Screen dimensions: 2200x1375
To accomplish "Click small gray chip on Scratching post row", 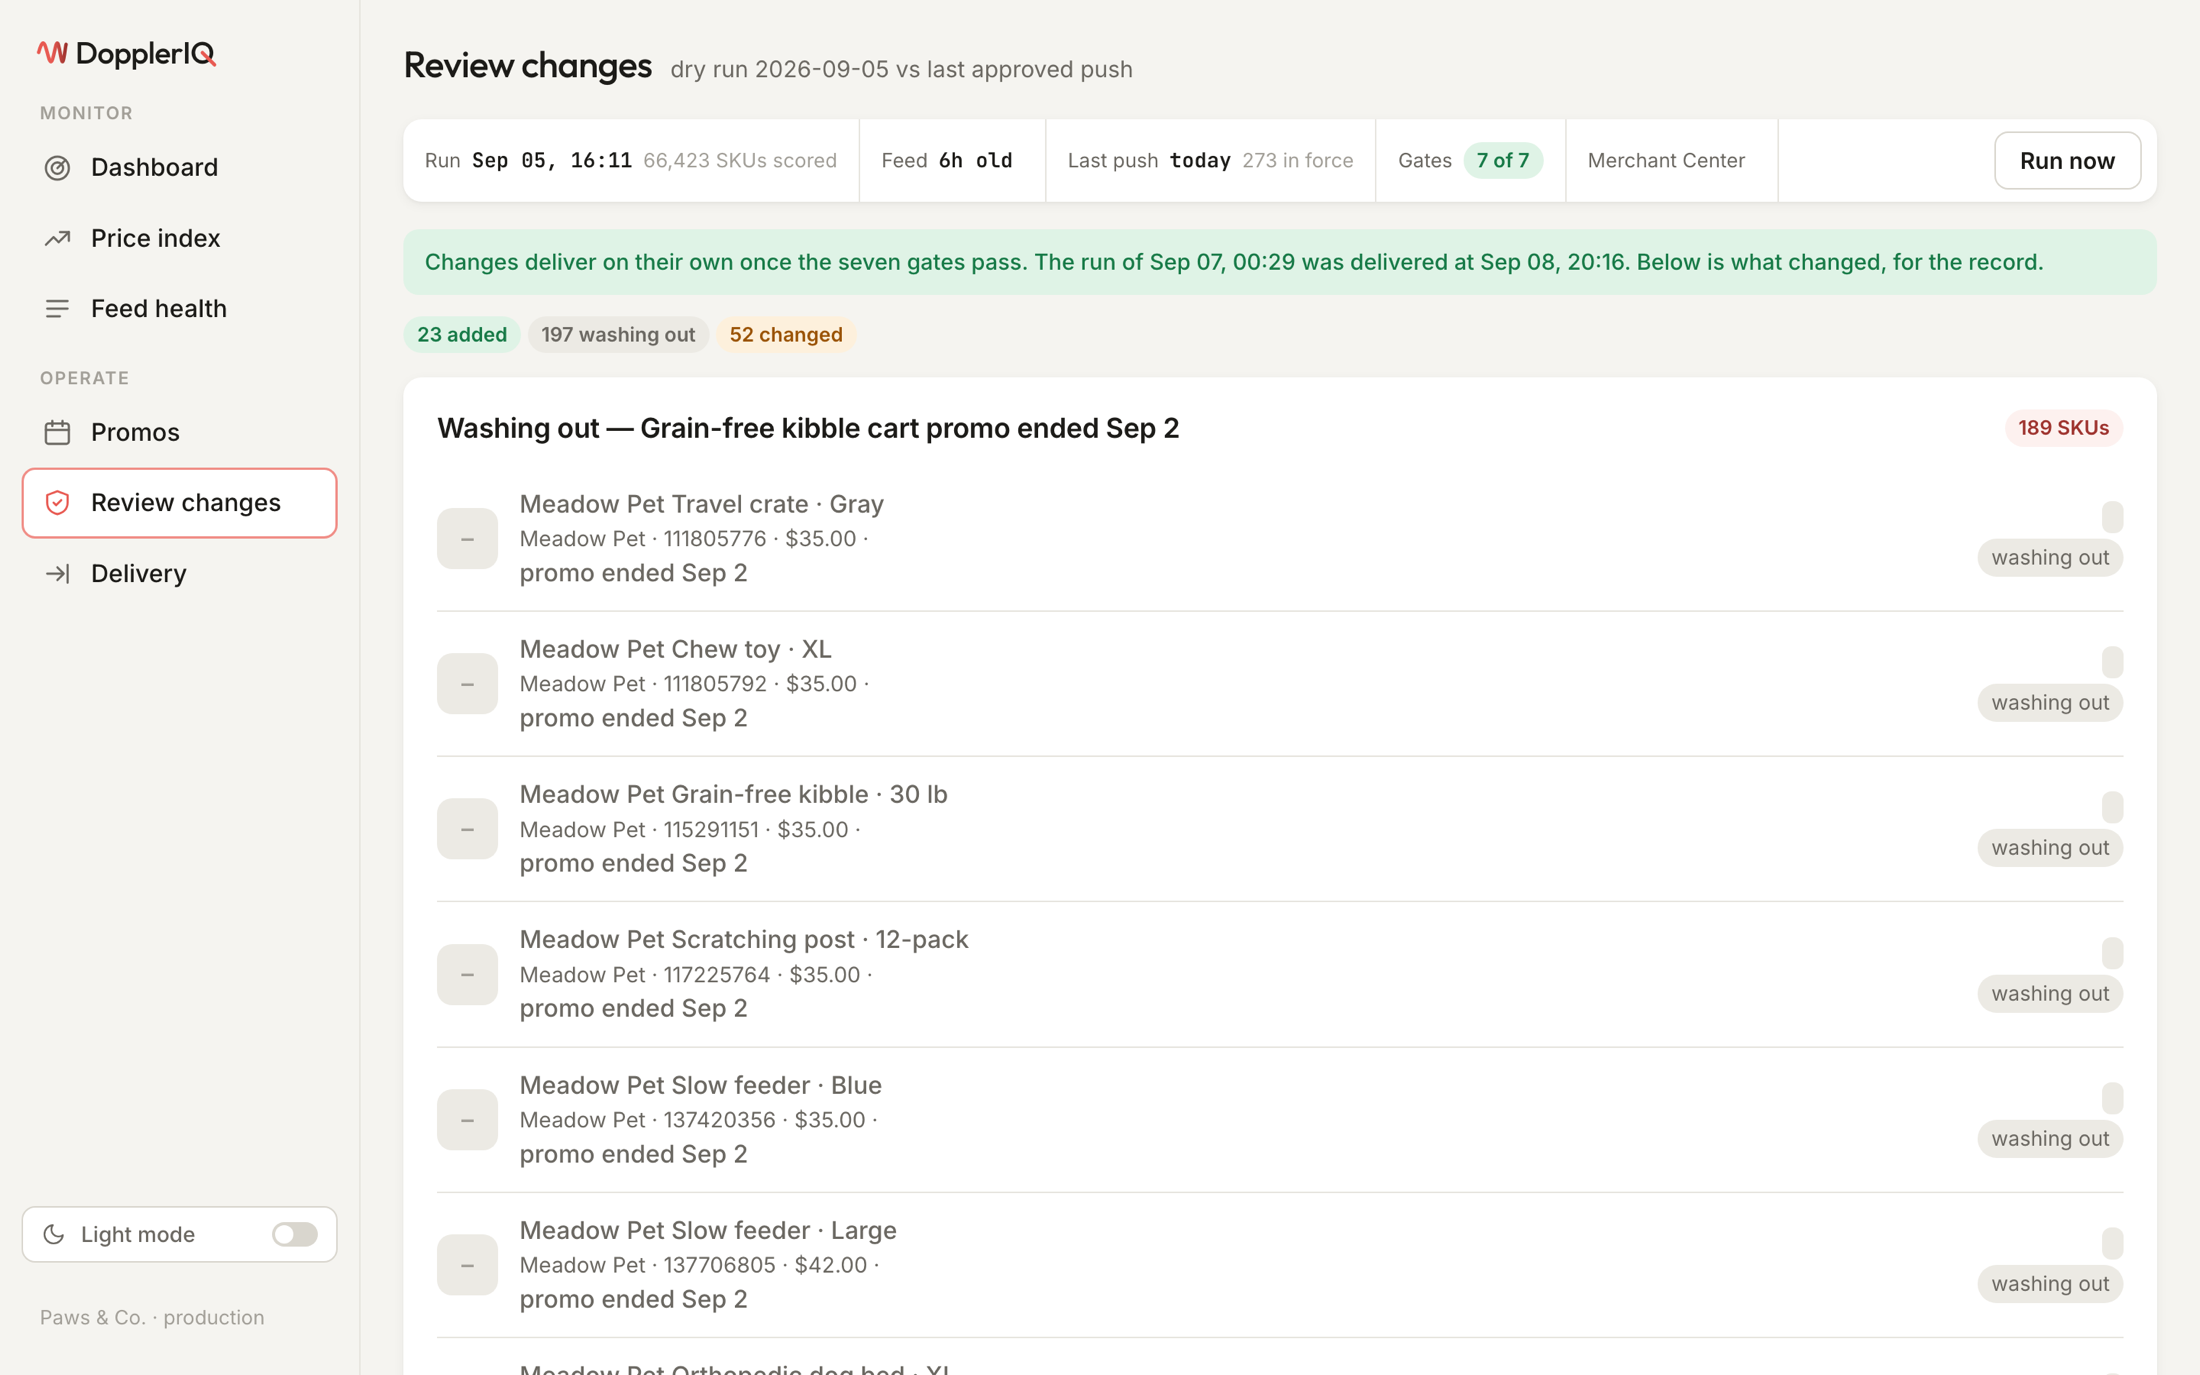I will tap(2112, 953).
